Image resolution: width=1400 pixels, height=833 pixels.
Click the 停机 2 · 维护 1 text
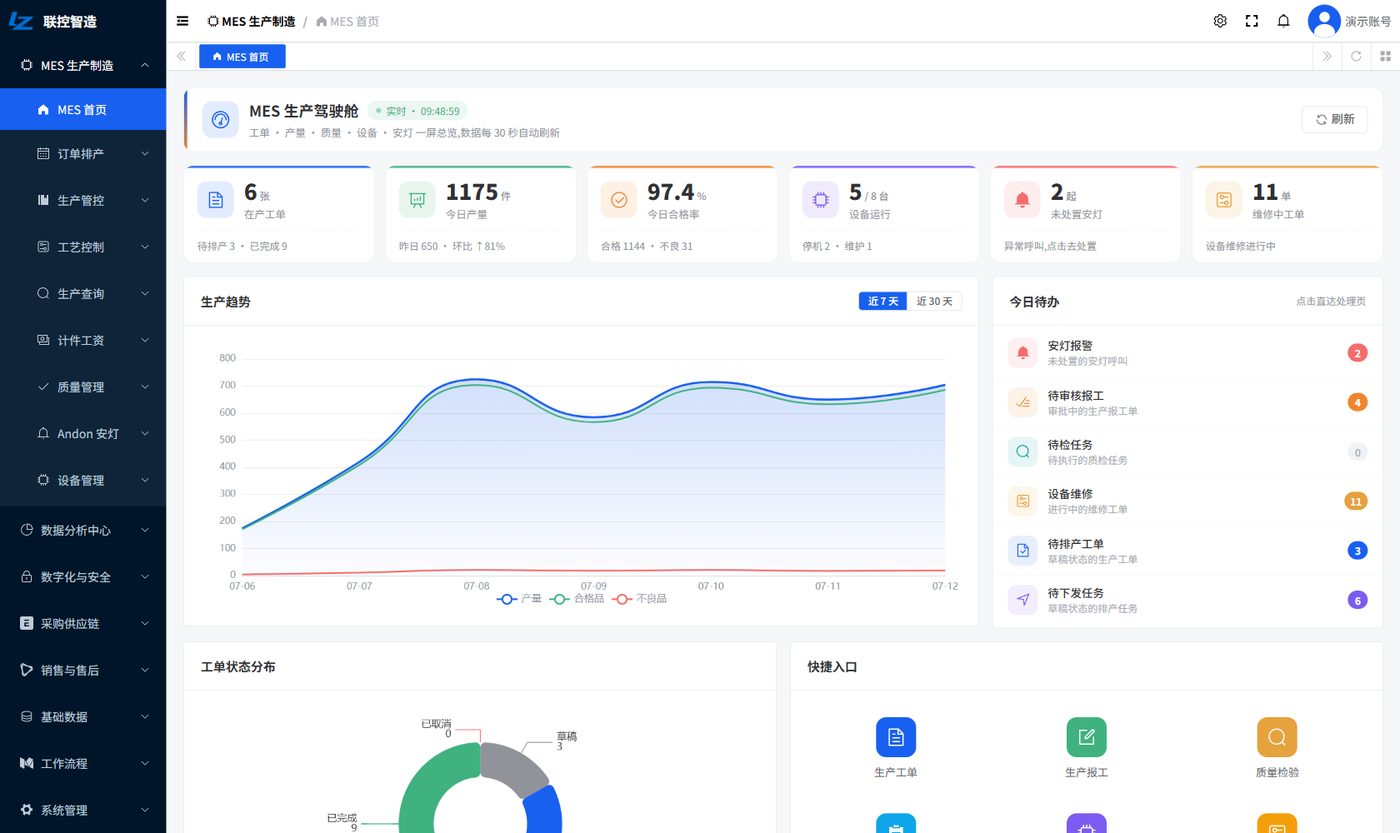click(x=837, y=246)
